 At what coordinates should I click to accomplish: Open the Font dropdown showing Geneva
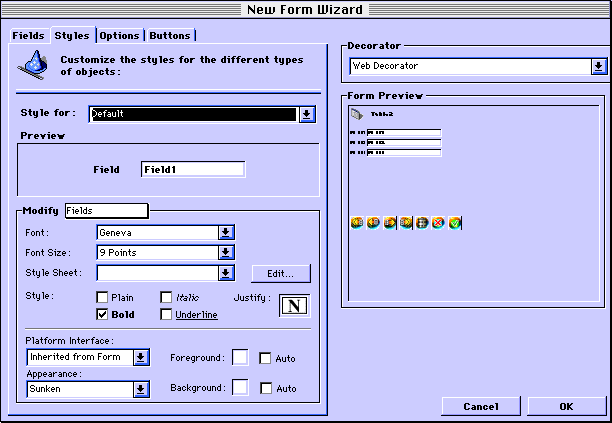[x=227, y=232]
